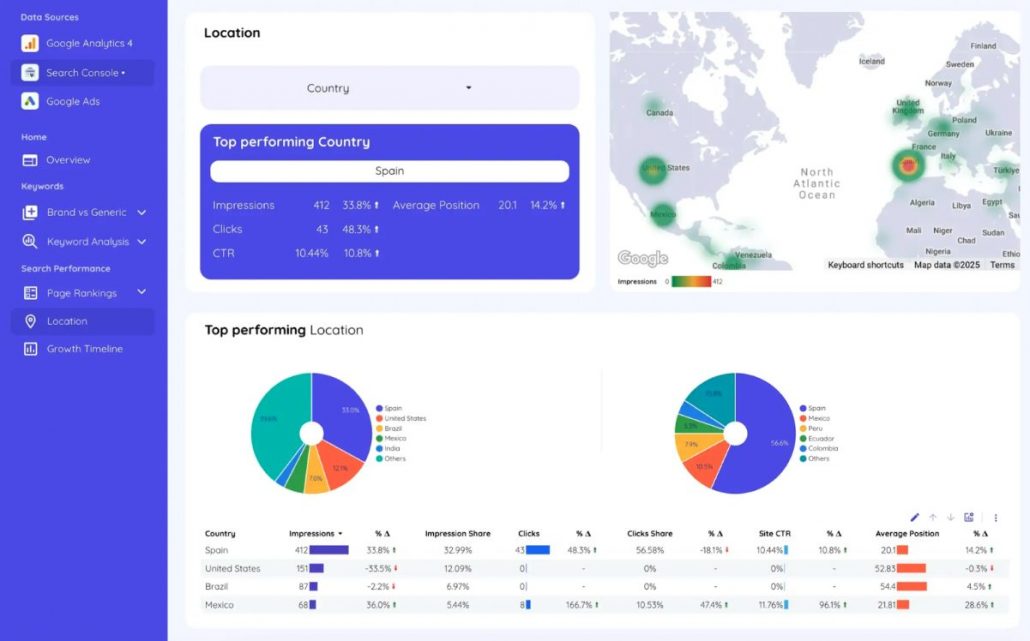Click the Keyword Analysis magnifier icon
Viewport: 1030px width, 641px height.
click(30, 241)
